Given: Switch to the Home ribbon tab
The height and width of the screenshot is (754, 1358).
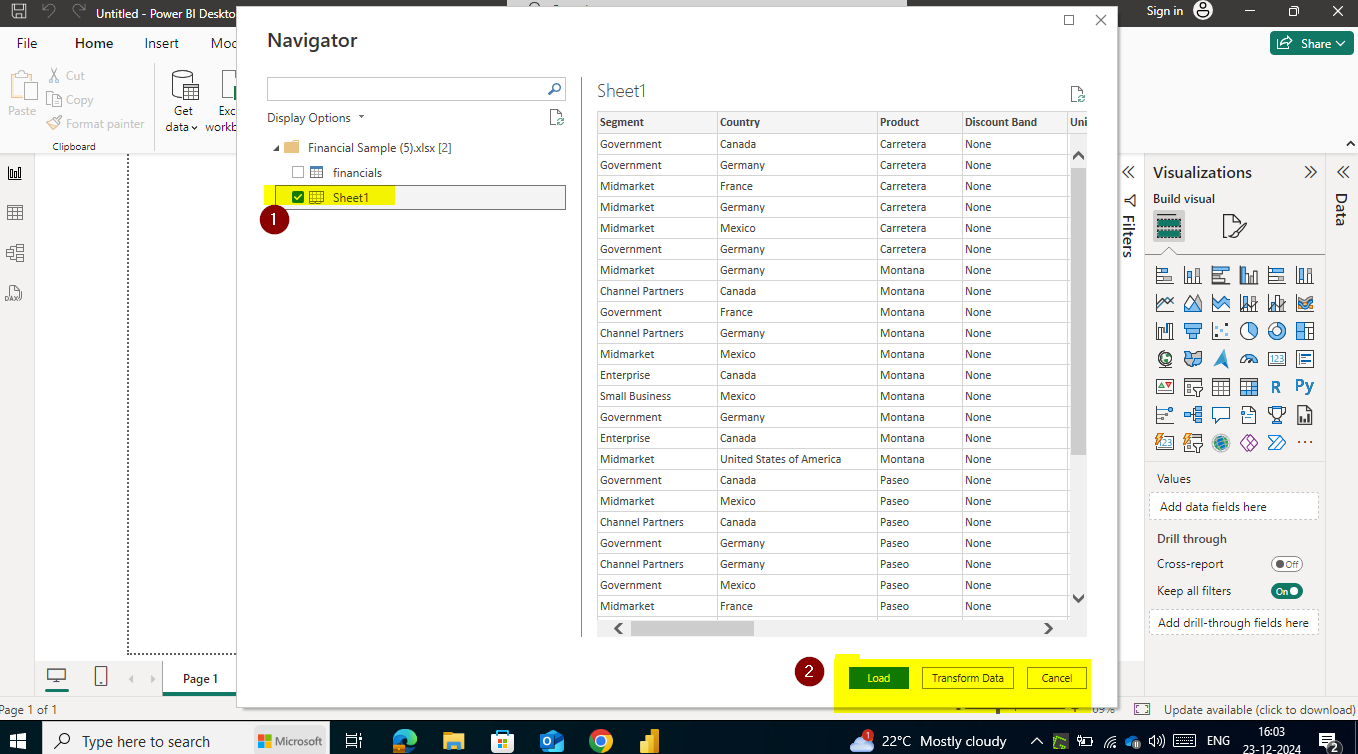Looking at the screenshot, I should click(x=94, y=43).
